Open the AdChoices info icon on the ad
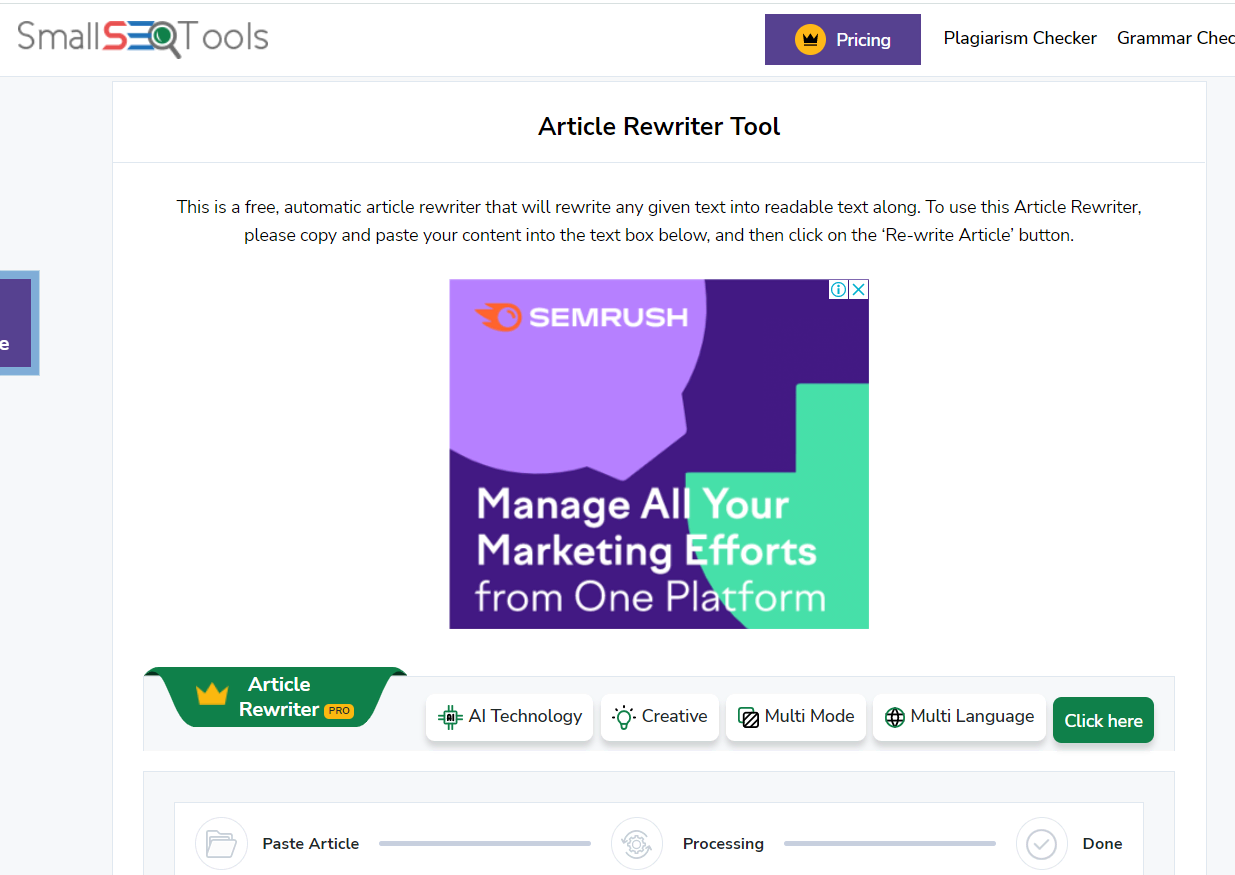Viewport: 1235px width, 875px height. [838, 289]
